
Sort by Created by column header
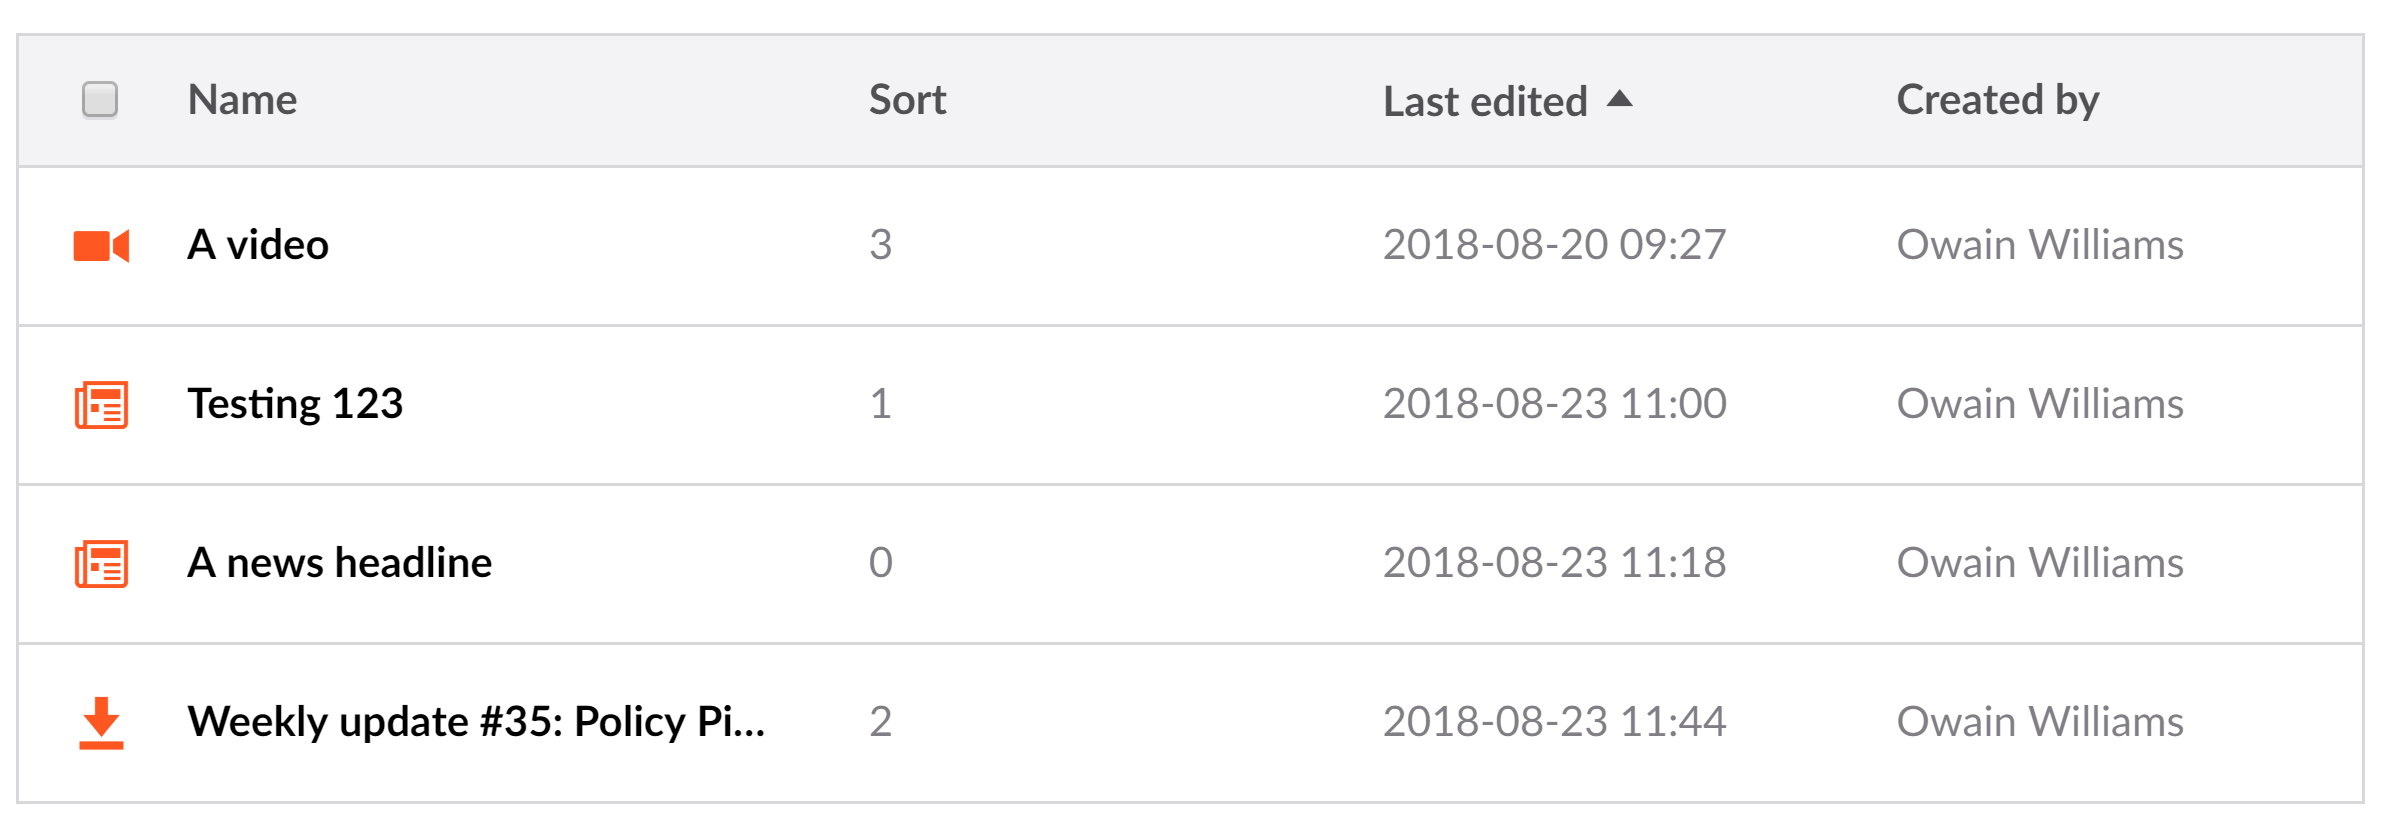pyautogui.click(x=1997, y=100)
